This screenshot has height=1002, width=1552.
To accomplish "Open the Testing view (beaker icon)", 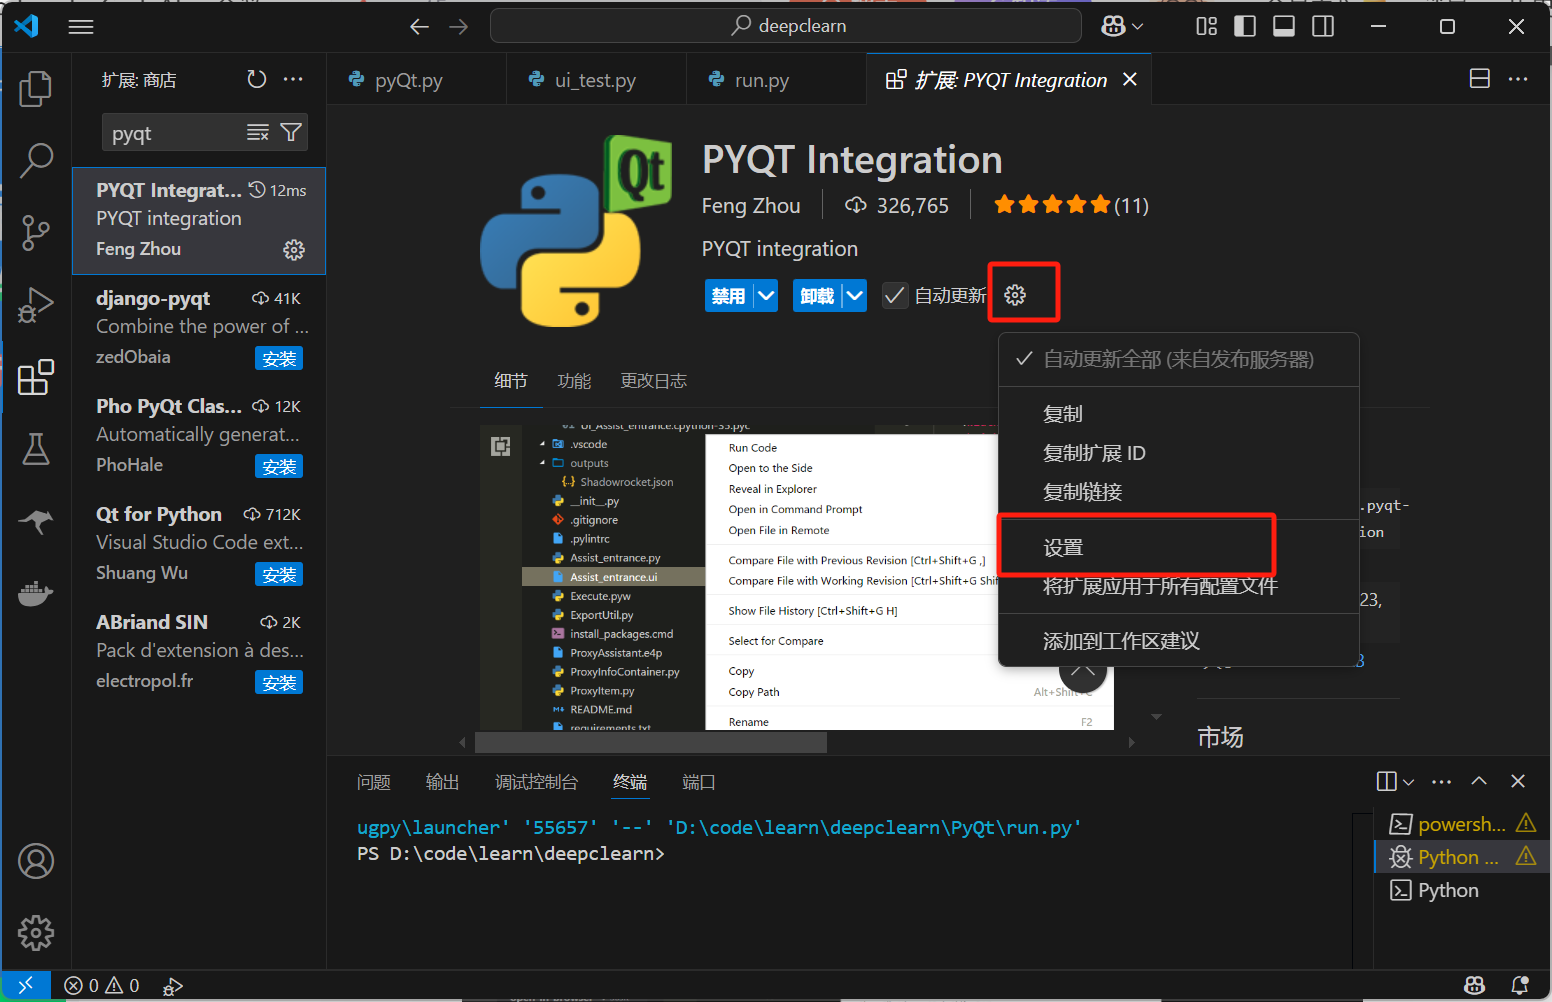I will tap(36, 449).
